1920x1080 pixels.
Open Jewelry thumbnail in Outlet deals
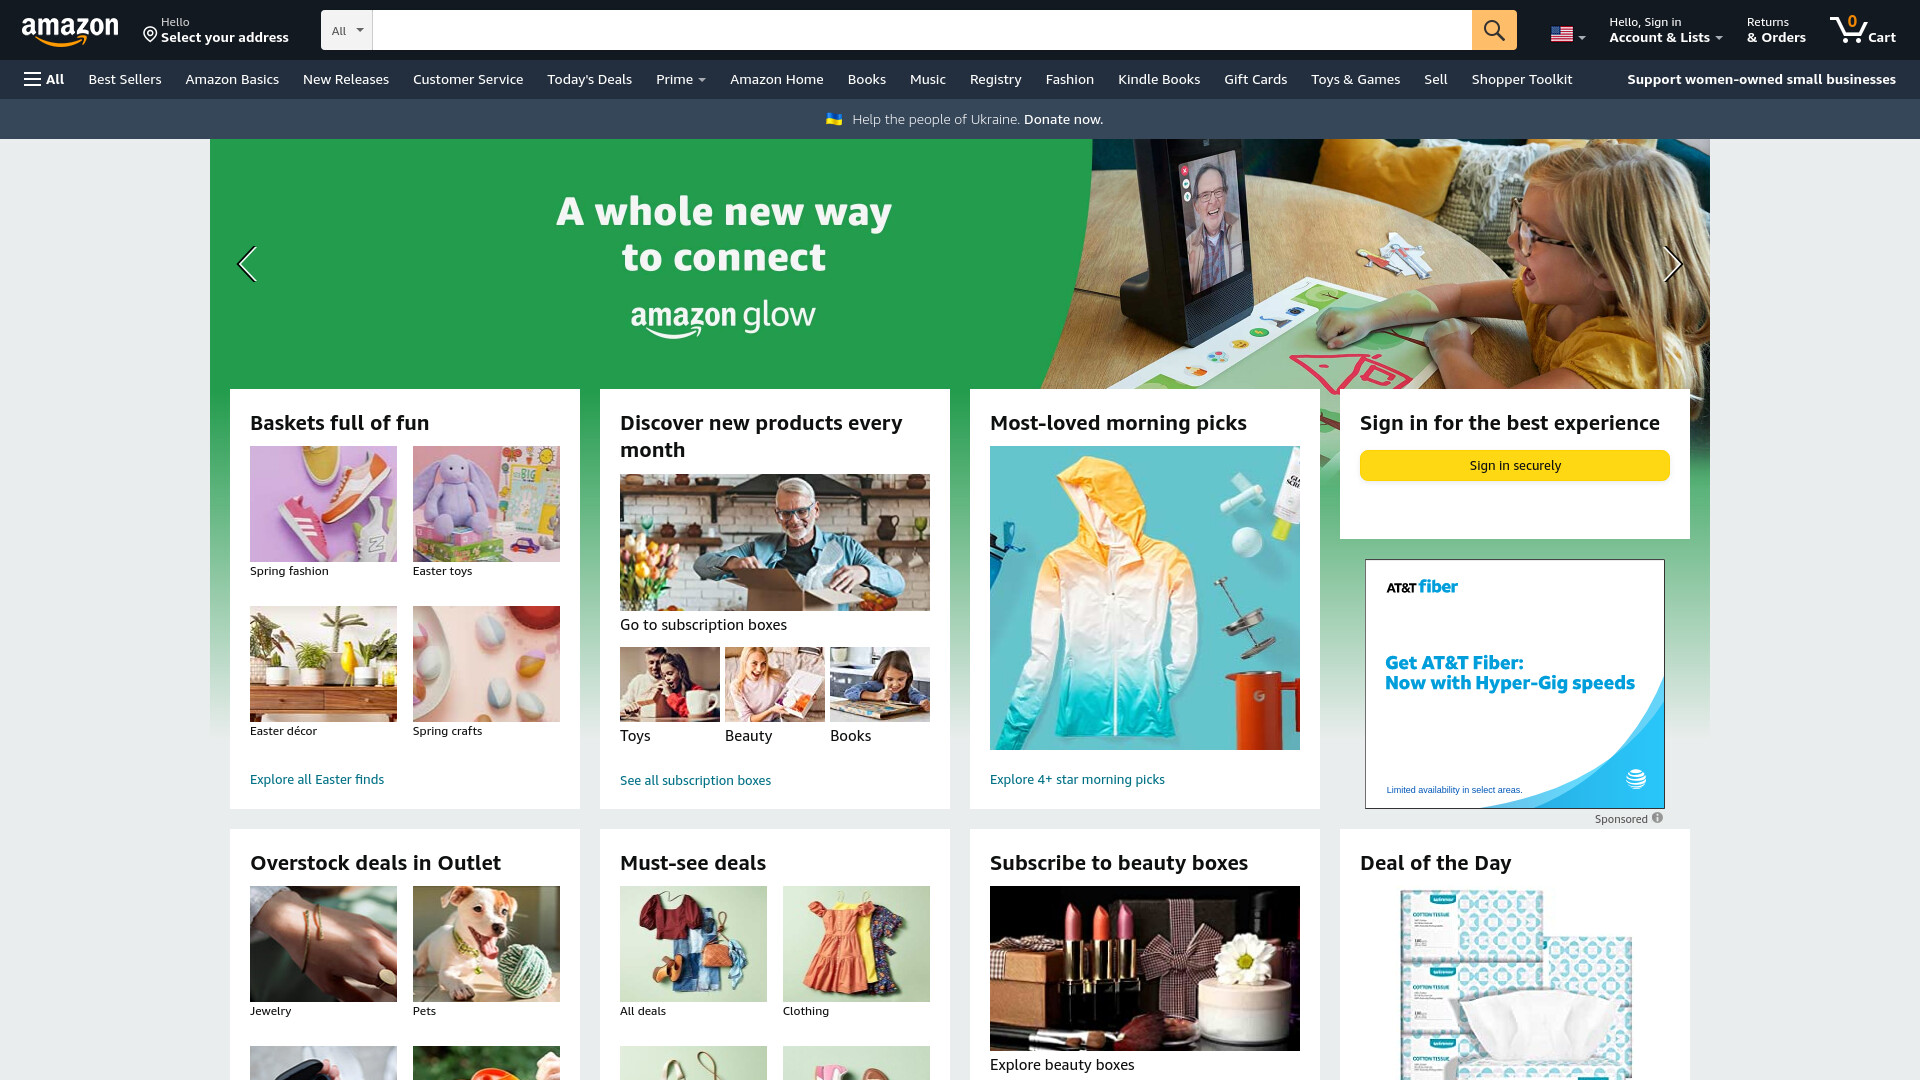323,944
